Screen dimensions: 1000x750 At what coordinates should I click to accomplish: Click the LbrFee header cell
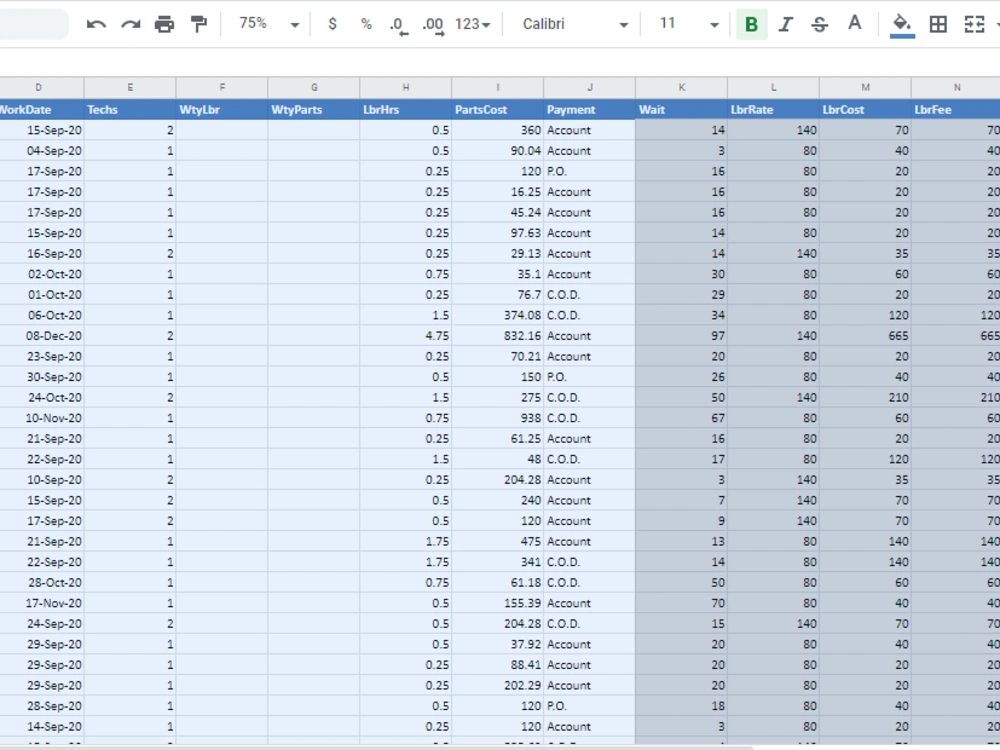956,110
